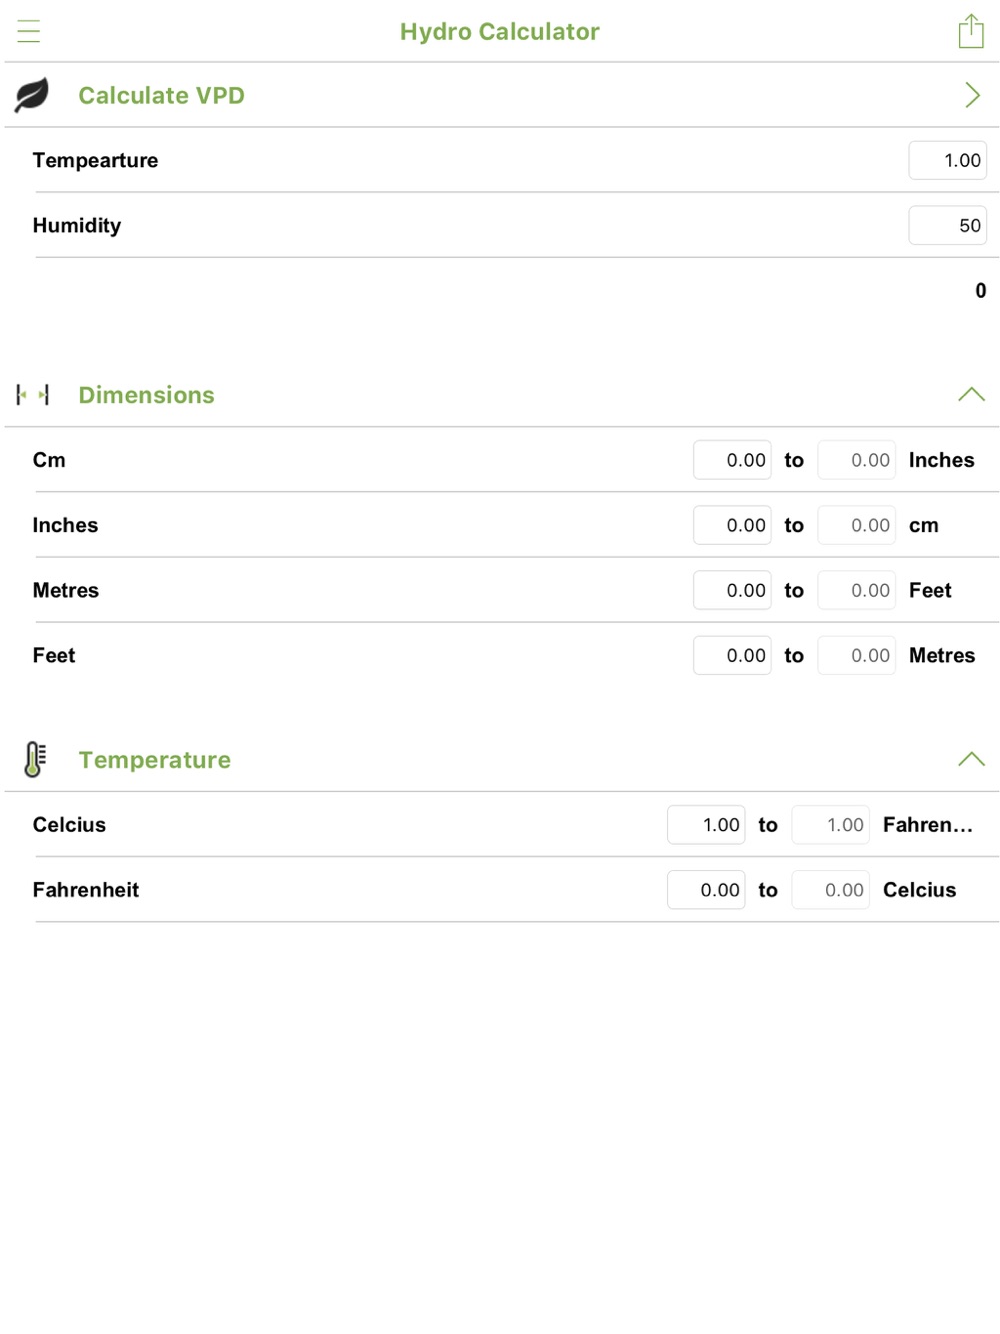The height and width of the screenshot is (1334, 1000).
Task: Click the thermometer icon beside Temperature
Action: point(34,760)
